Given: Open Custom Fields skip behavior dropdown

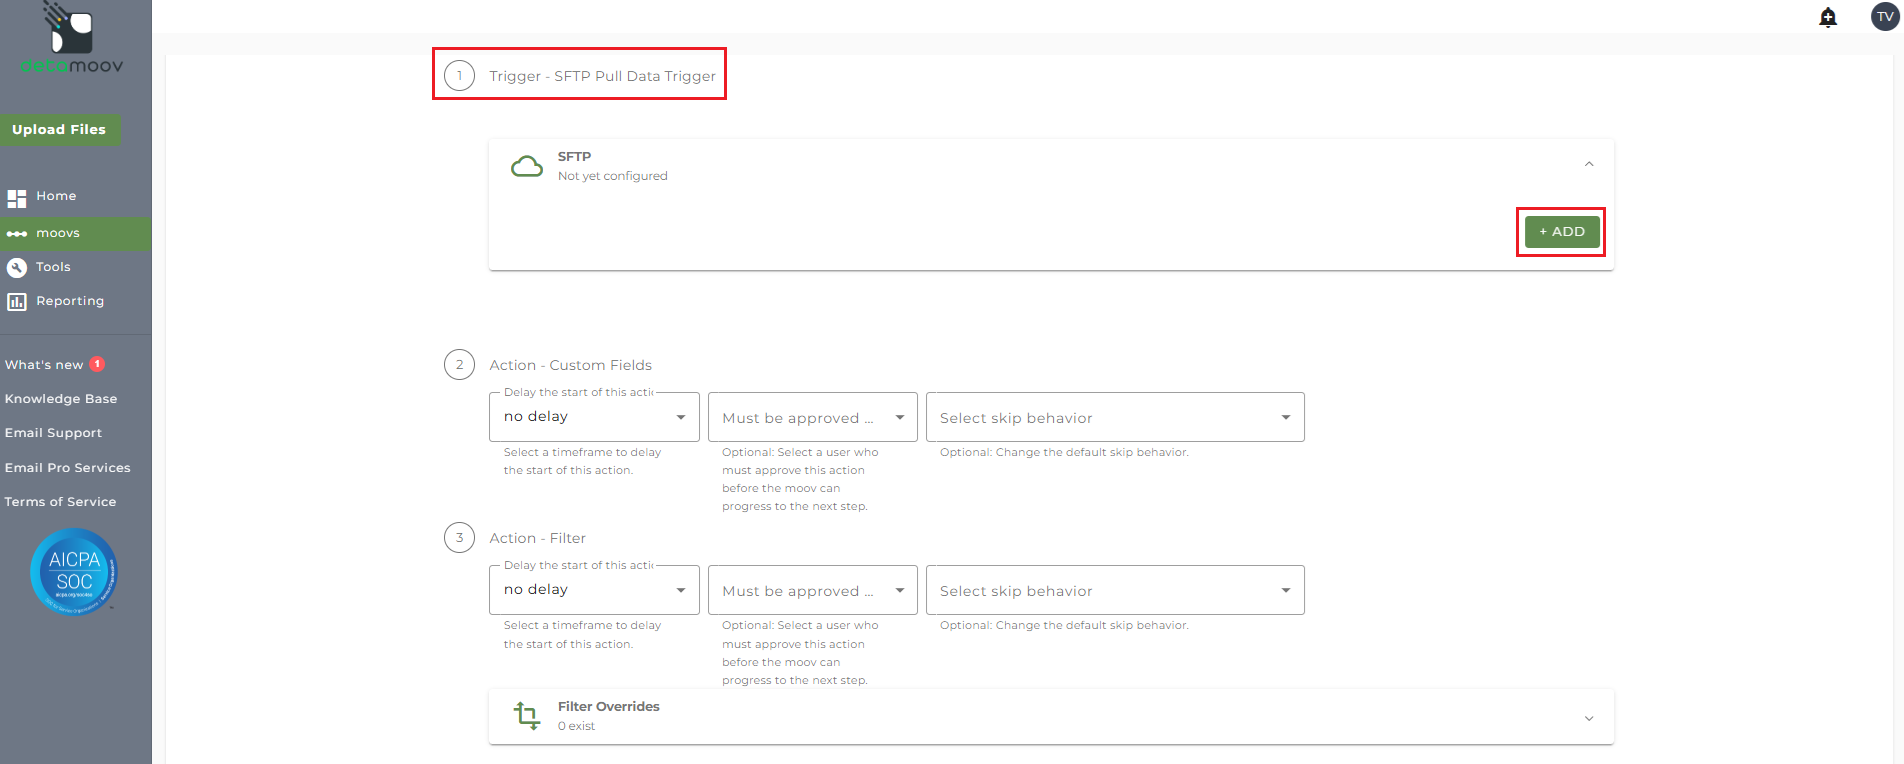Looking at the screenshot, I should [1115, 418].
